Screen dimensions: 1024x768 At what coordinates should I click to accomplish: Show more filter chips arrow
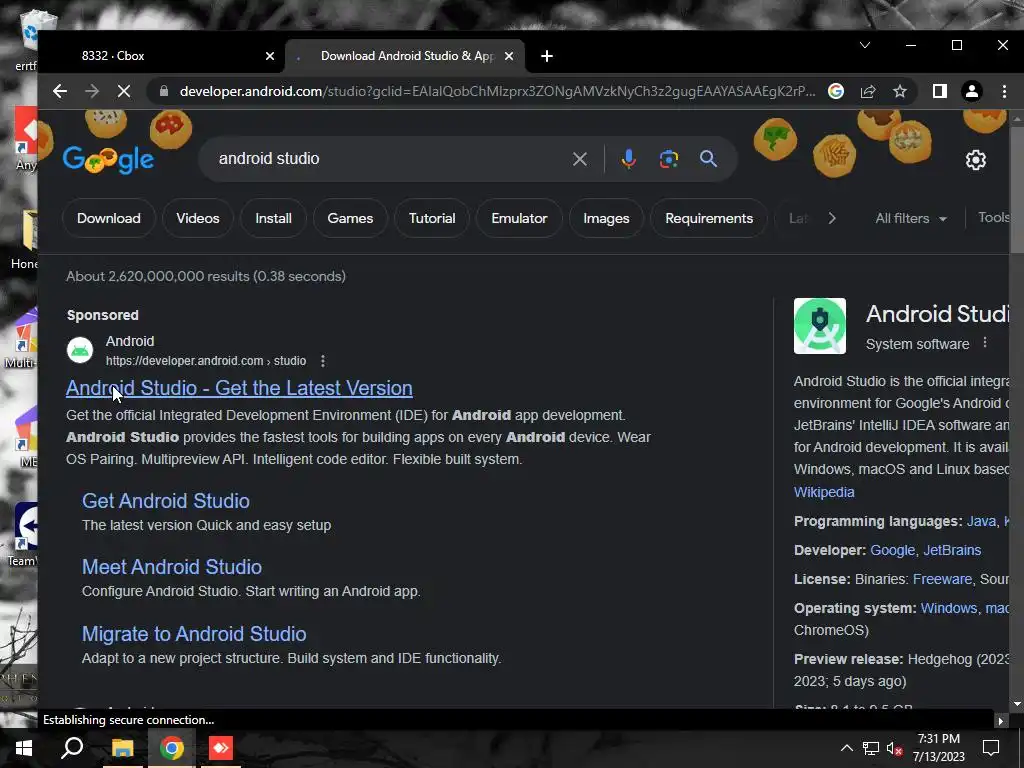point(831,218)
